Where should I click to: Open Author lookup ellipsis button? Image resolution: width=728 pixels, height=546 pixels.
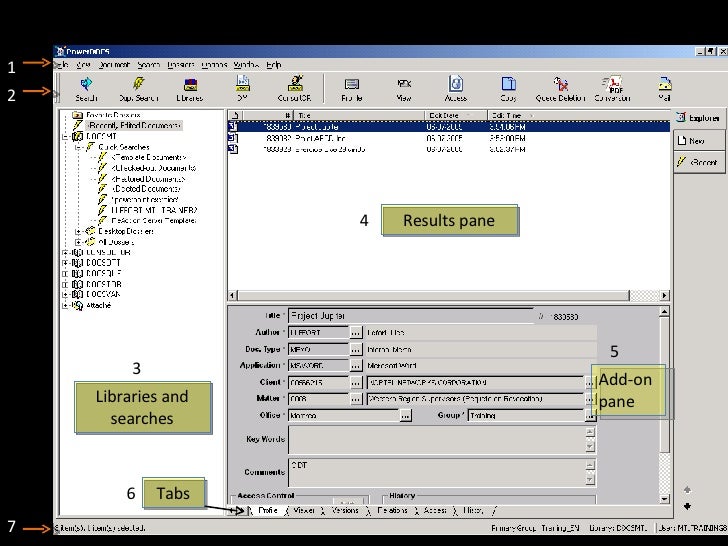click(x=356, y=332)
